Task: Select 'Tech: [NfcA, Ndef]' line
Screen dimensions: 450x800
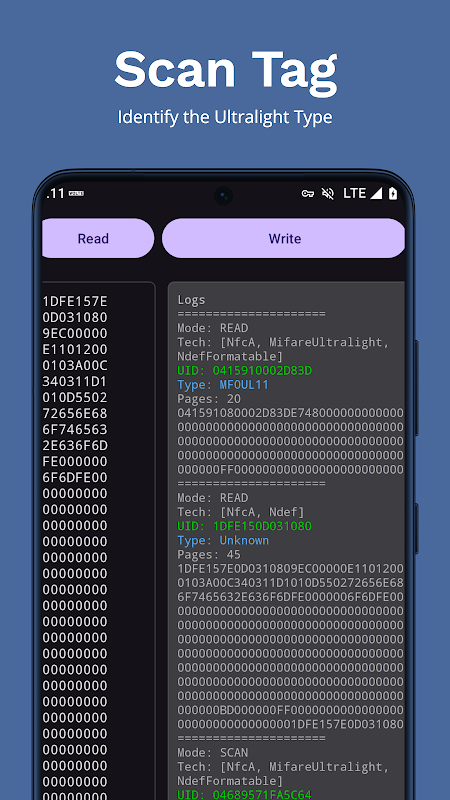Action: (241, 512)
